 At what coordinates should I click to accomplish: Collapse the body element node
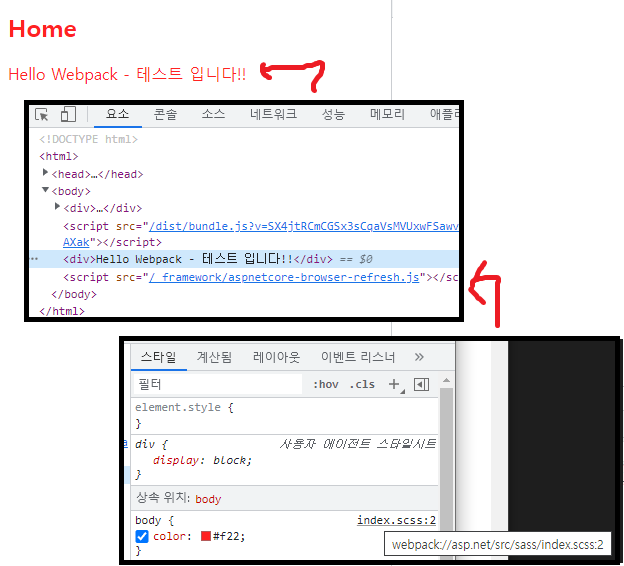[x=45, y=190]
